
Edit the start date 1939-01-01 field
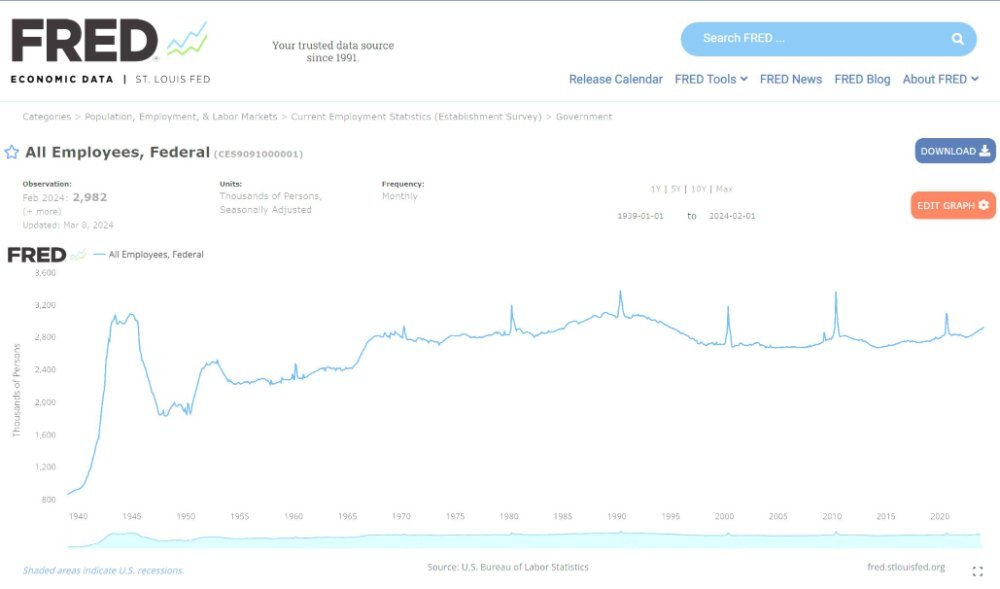coord(640,216)
